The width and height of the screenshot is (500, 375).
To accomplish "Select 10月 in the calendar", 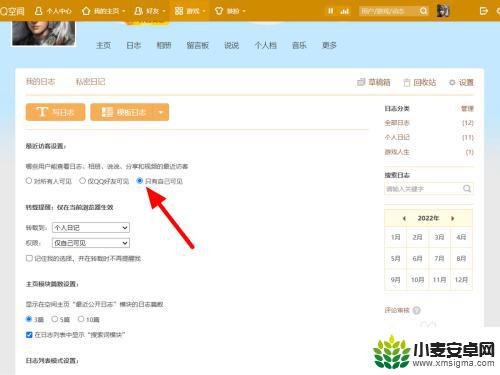I will click(417, 280).
